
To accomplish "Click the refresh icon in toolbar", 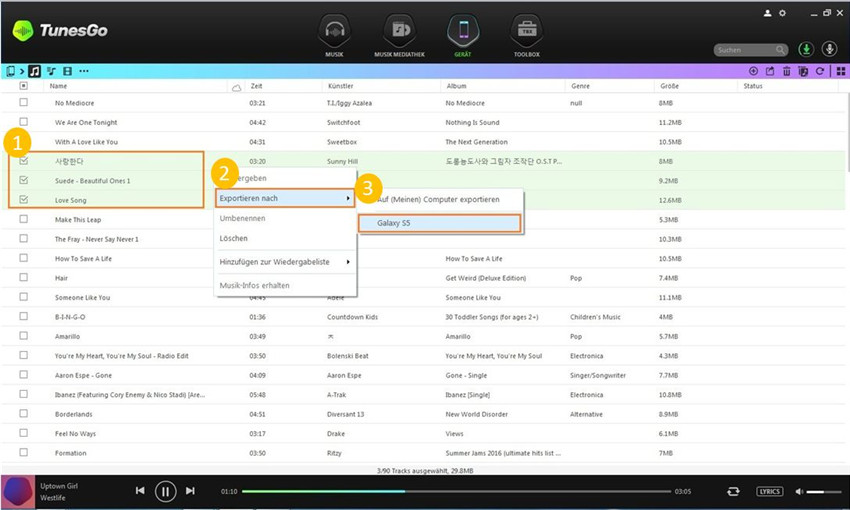I will click(x=820, y=71).
